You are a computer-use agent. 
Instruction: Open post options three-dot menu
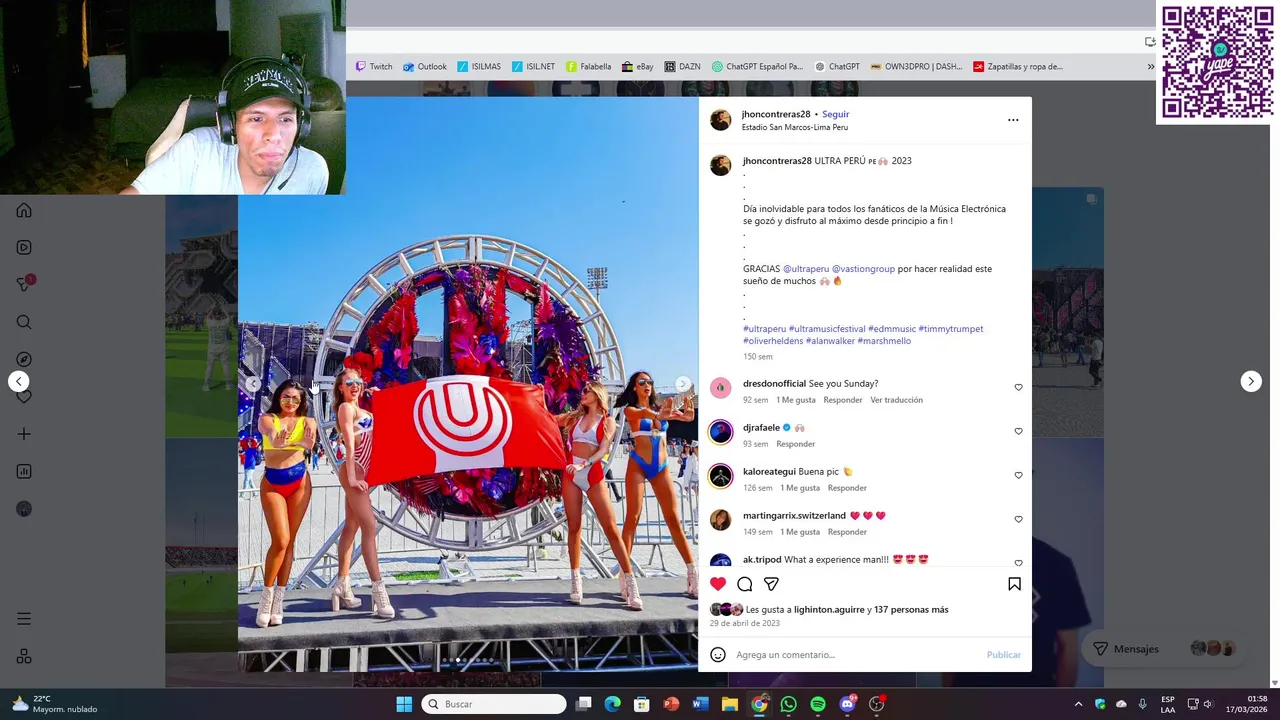(1013, 120)
